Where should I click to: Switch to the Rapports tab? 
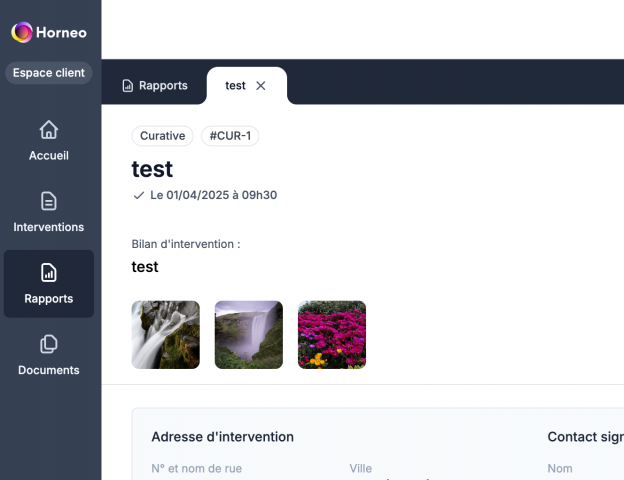pyautogui.click(x=155, y=86)
